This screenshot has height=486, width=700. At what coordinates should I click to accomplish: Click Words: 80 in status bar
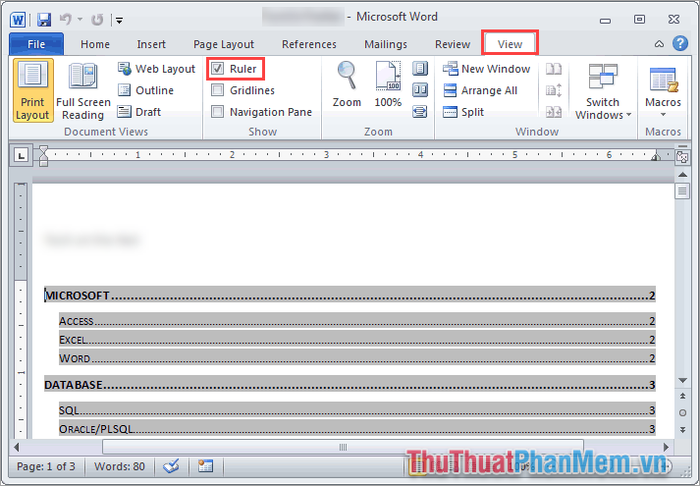(119, 466)
